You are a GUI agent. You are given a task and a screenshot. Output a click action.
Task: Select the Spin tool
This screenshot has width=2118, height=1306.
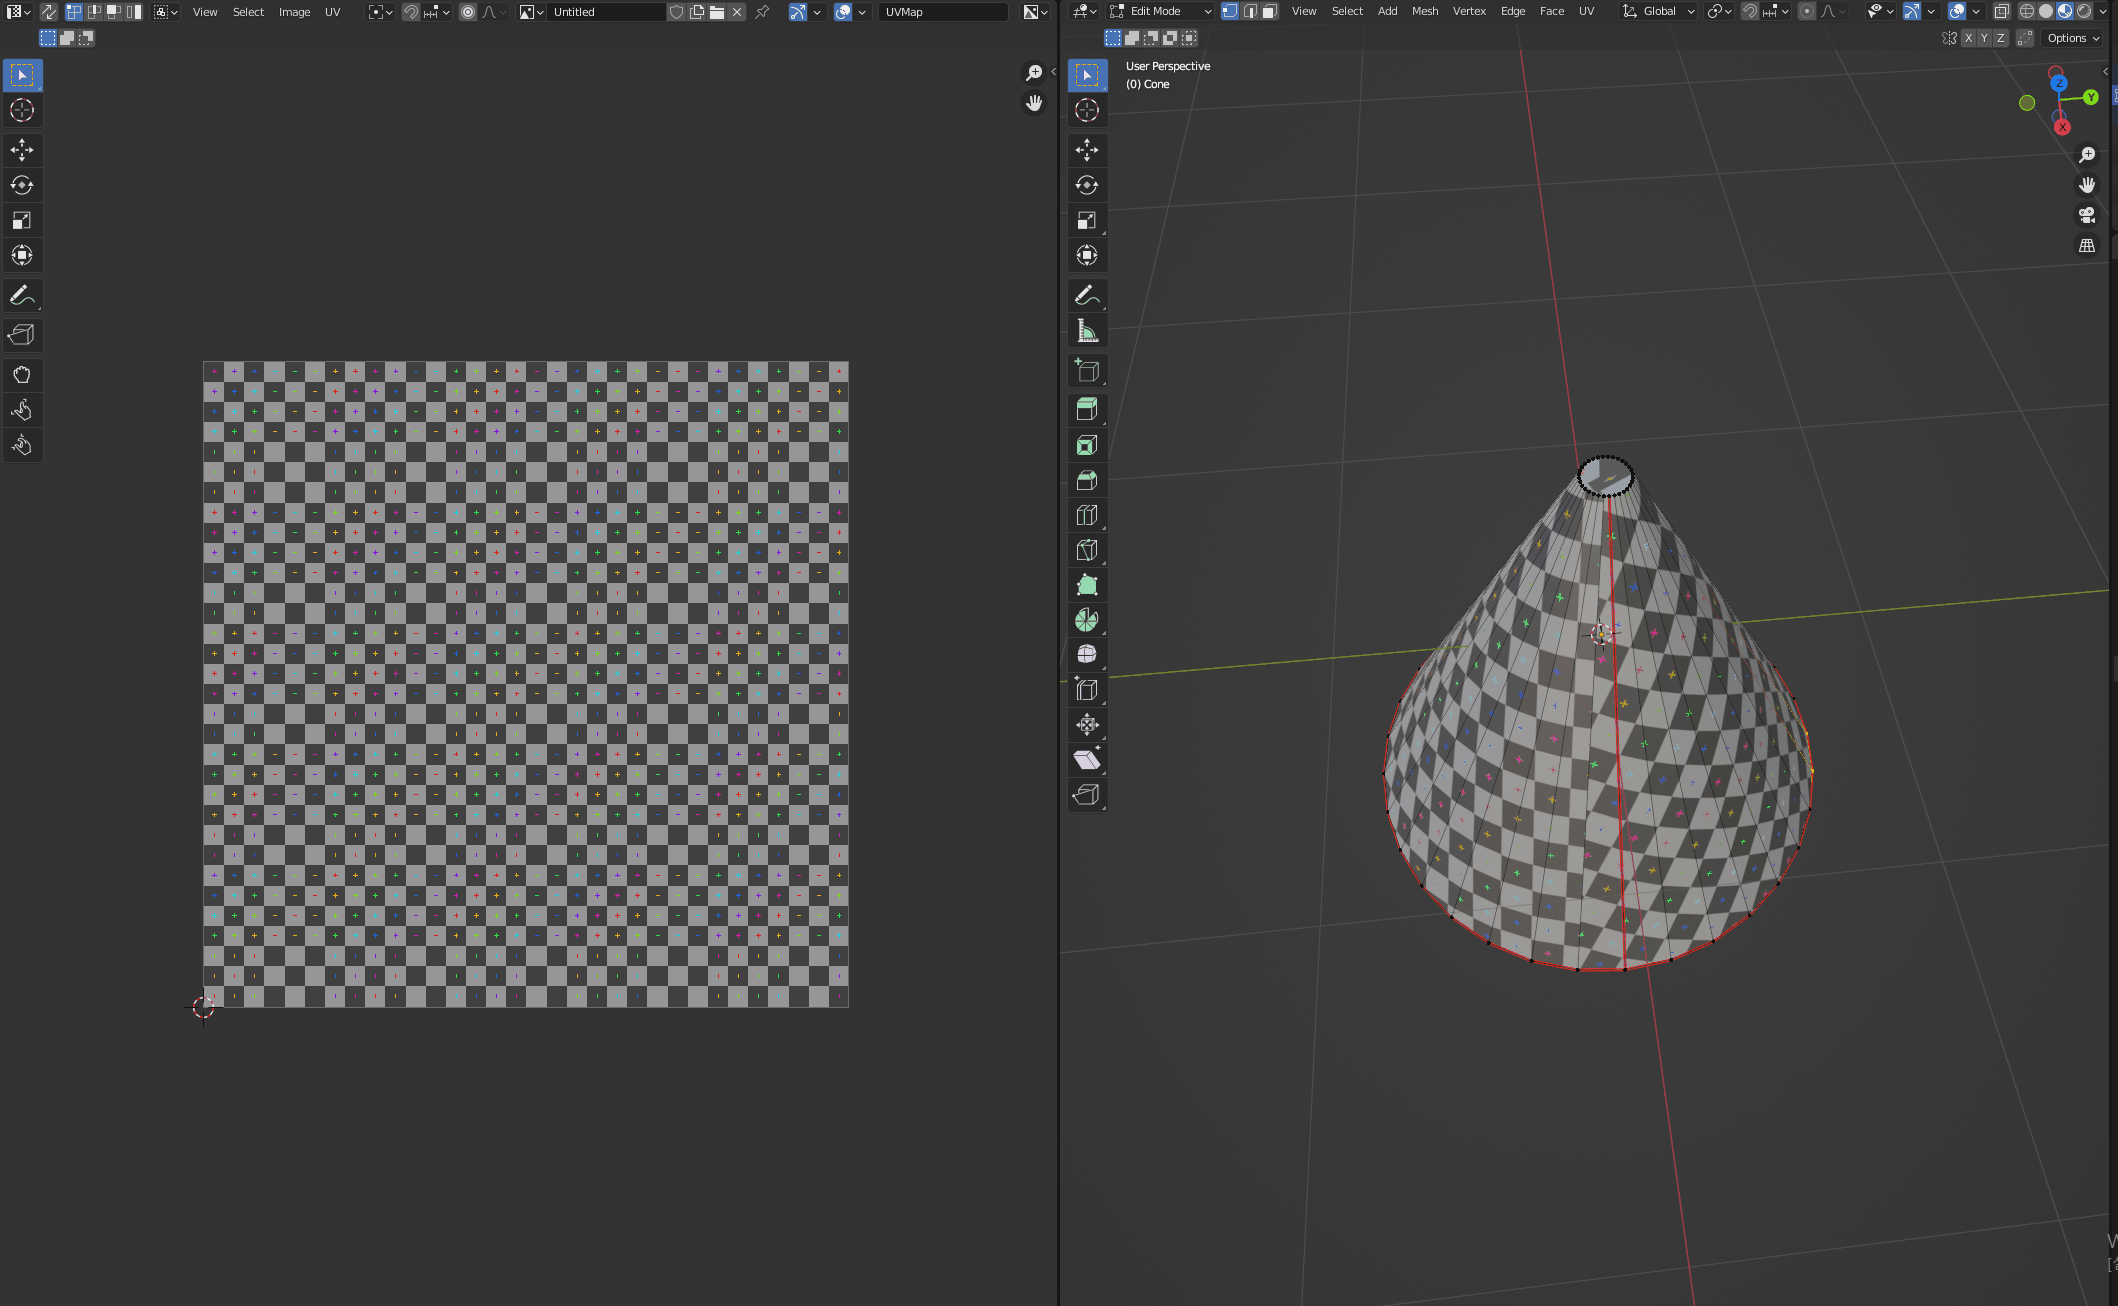(1087, 620)
